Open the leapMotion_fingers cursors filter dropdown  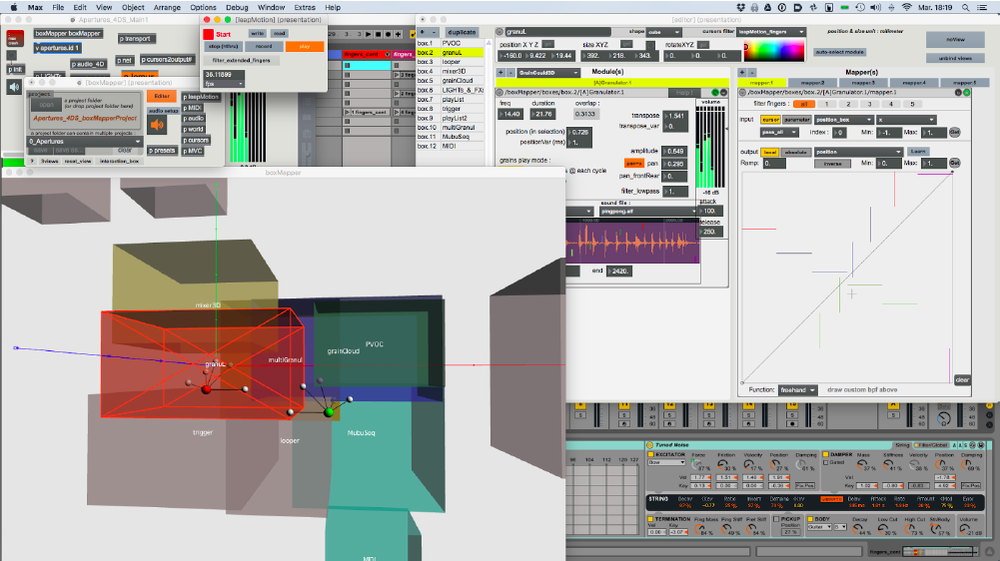tap(771, 32)
